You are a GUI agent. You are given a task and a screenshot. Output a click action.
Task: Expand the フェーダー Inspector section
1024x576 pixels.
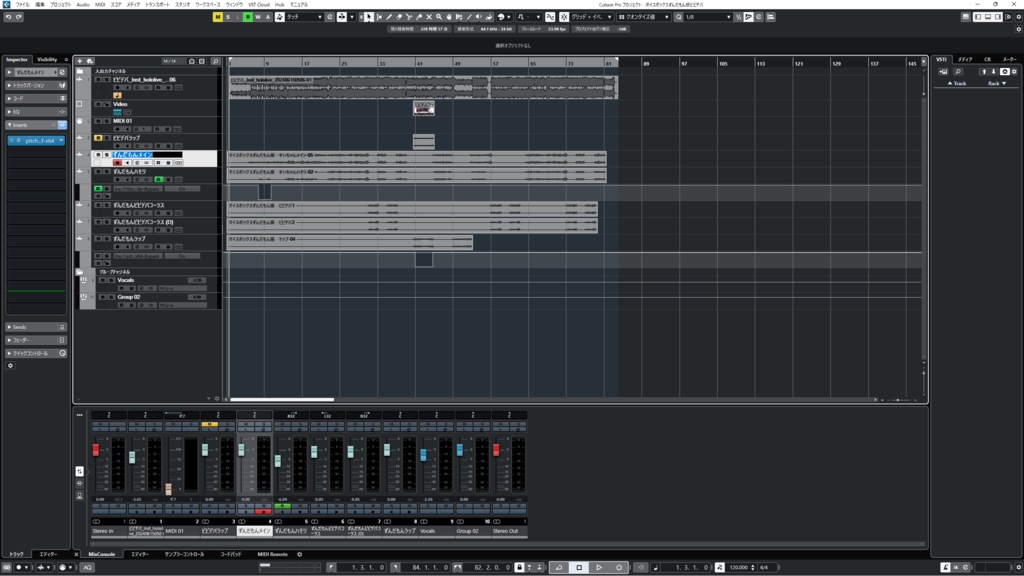36,340
